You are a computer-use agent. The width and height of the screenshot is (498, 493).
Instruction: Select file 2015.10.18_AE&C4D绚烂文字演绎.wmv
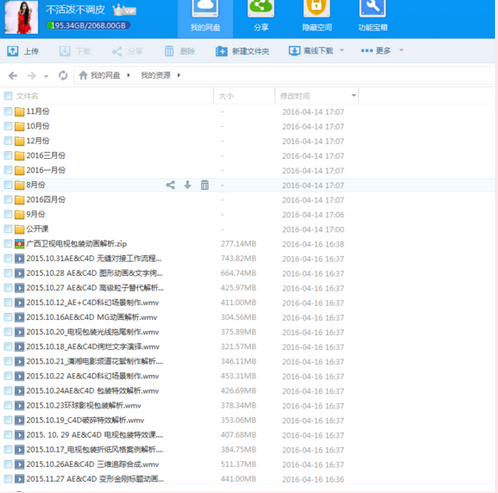coord(93,347)
